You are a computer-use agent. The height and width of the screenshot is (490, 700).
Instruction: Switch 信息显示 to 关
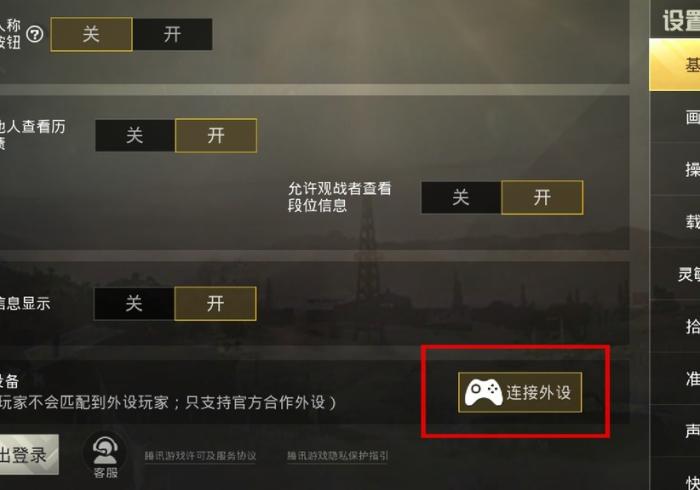[x=134, y=303]
